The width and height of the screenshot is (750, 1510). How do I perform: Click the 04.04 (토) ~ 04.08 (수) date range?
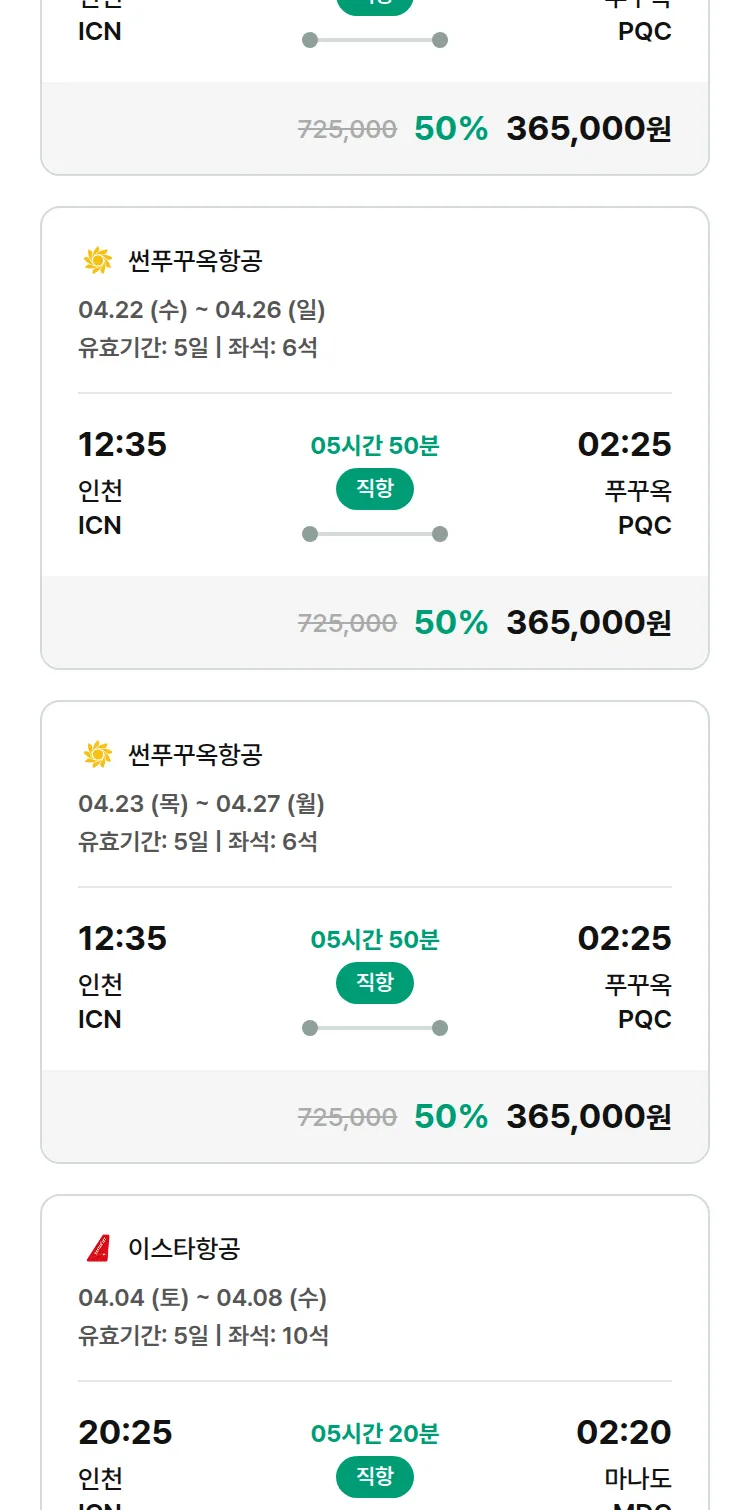pyautogui.click(x=203, y=1298)
